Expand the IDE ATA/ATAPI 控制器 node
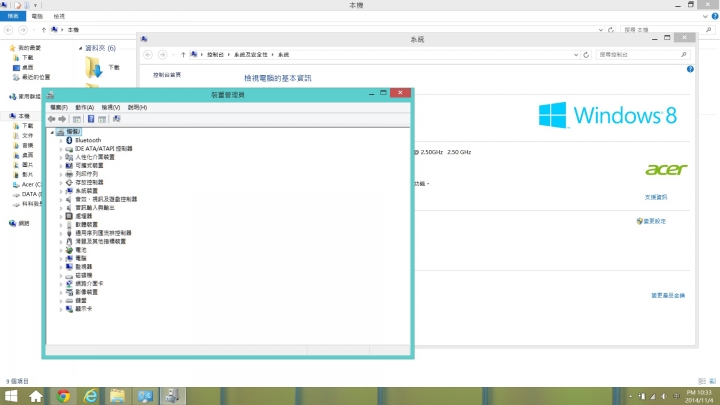Viewport: 720px width, 405px height. tap(61, 149)
